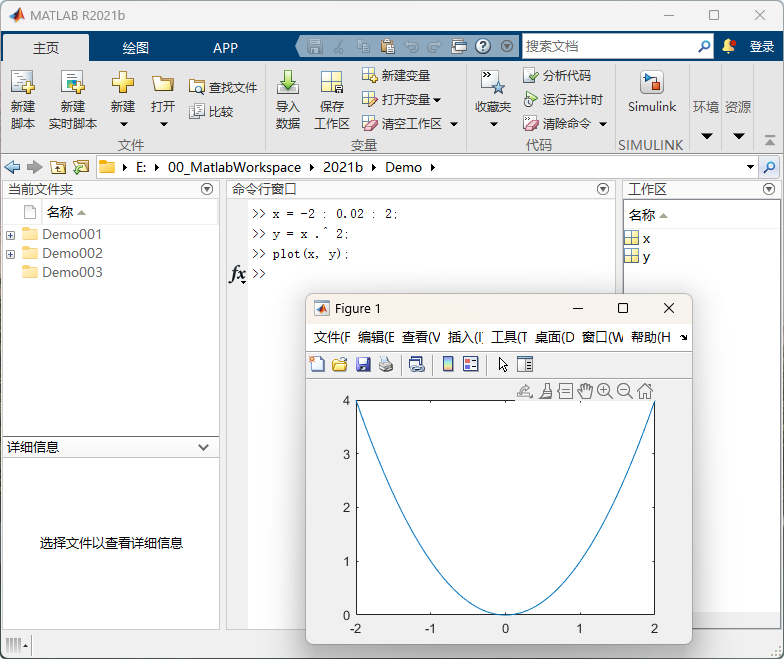Open the yellow plus New dropdown

point(122,99)
